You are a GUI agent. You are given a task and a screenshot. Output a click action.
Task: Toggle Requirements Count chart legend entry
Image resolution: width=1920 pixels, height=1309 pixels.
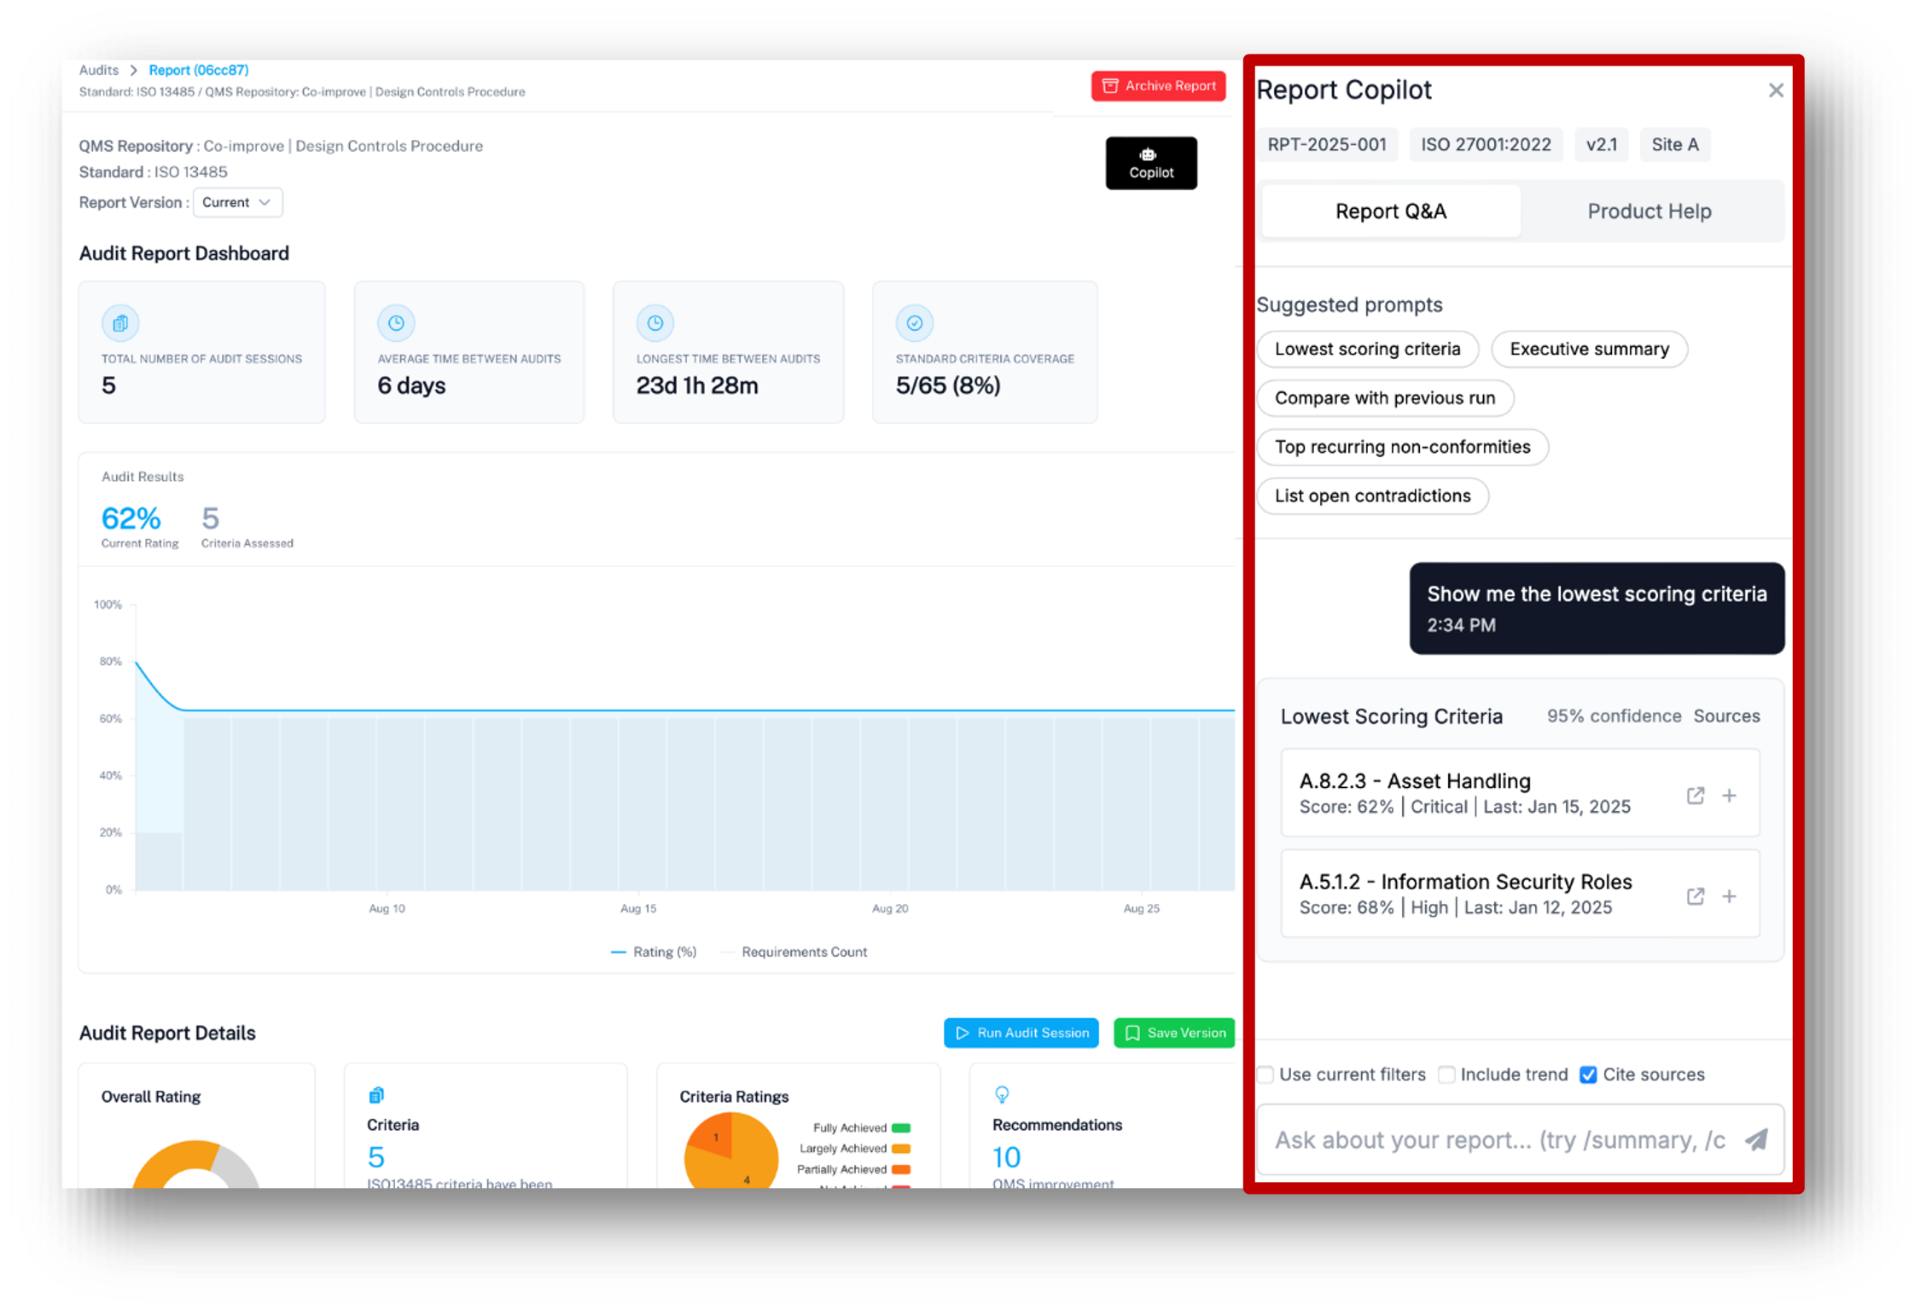[x=794, y=952]
